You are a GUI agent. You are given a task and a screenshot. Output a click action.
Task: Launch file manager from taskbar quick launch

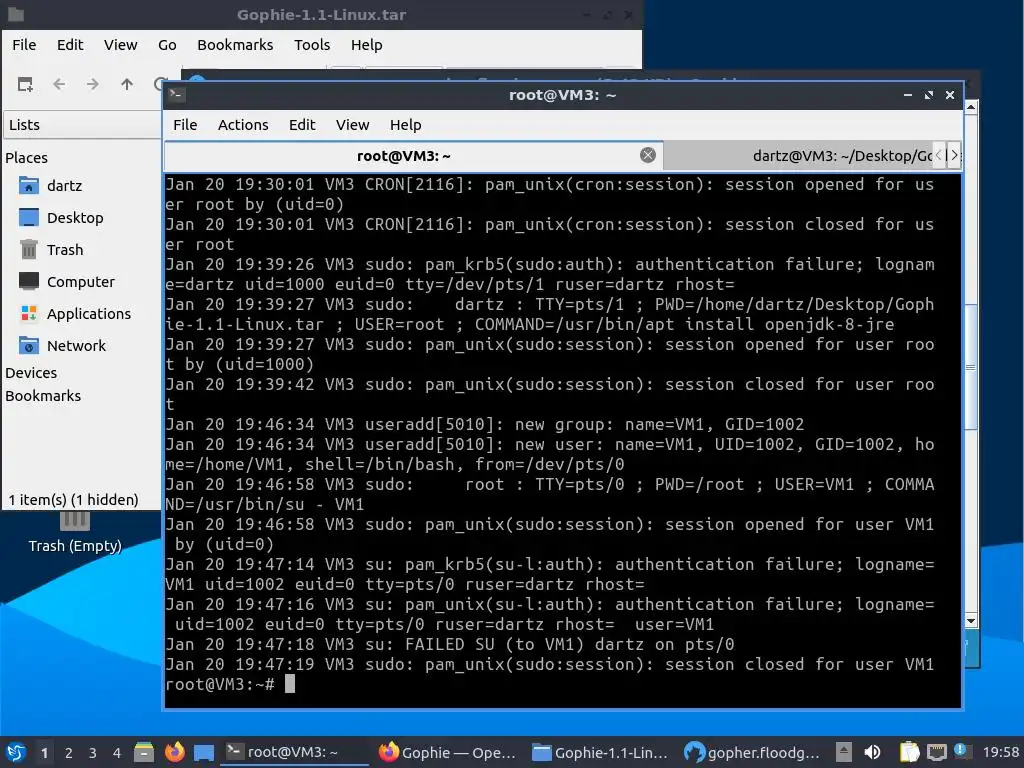(x=144, y=752)
